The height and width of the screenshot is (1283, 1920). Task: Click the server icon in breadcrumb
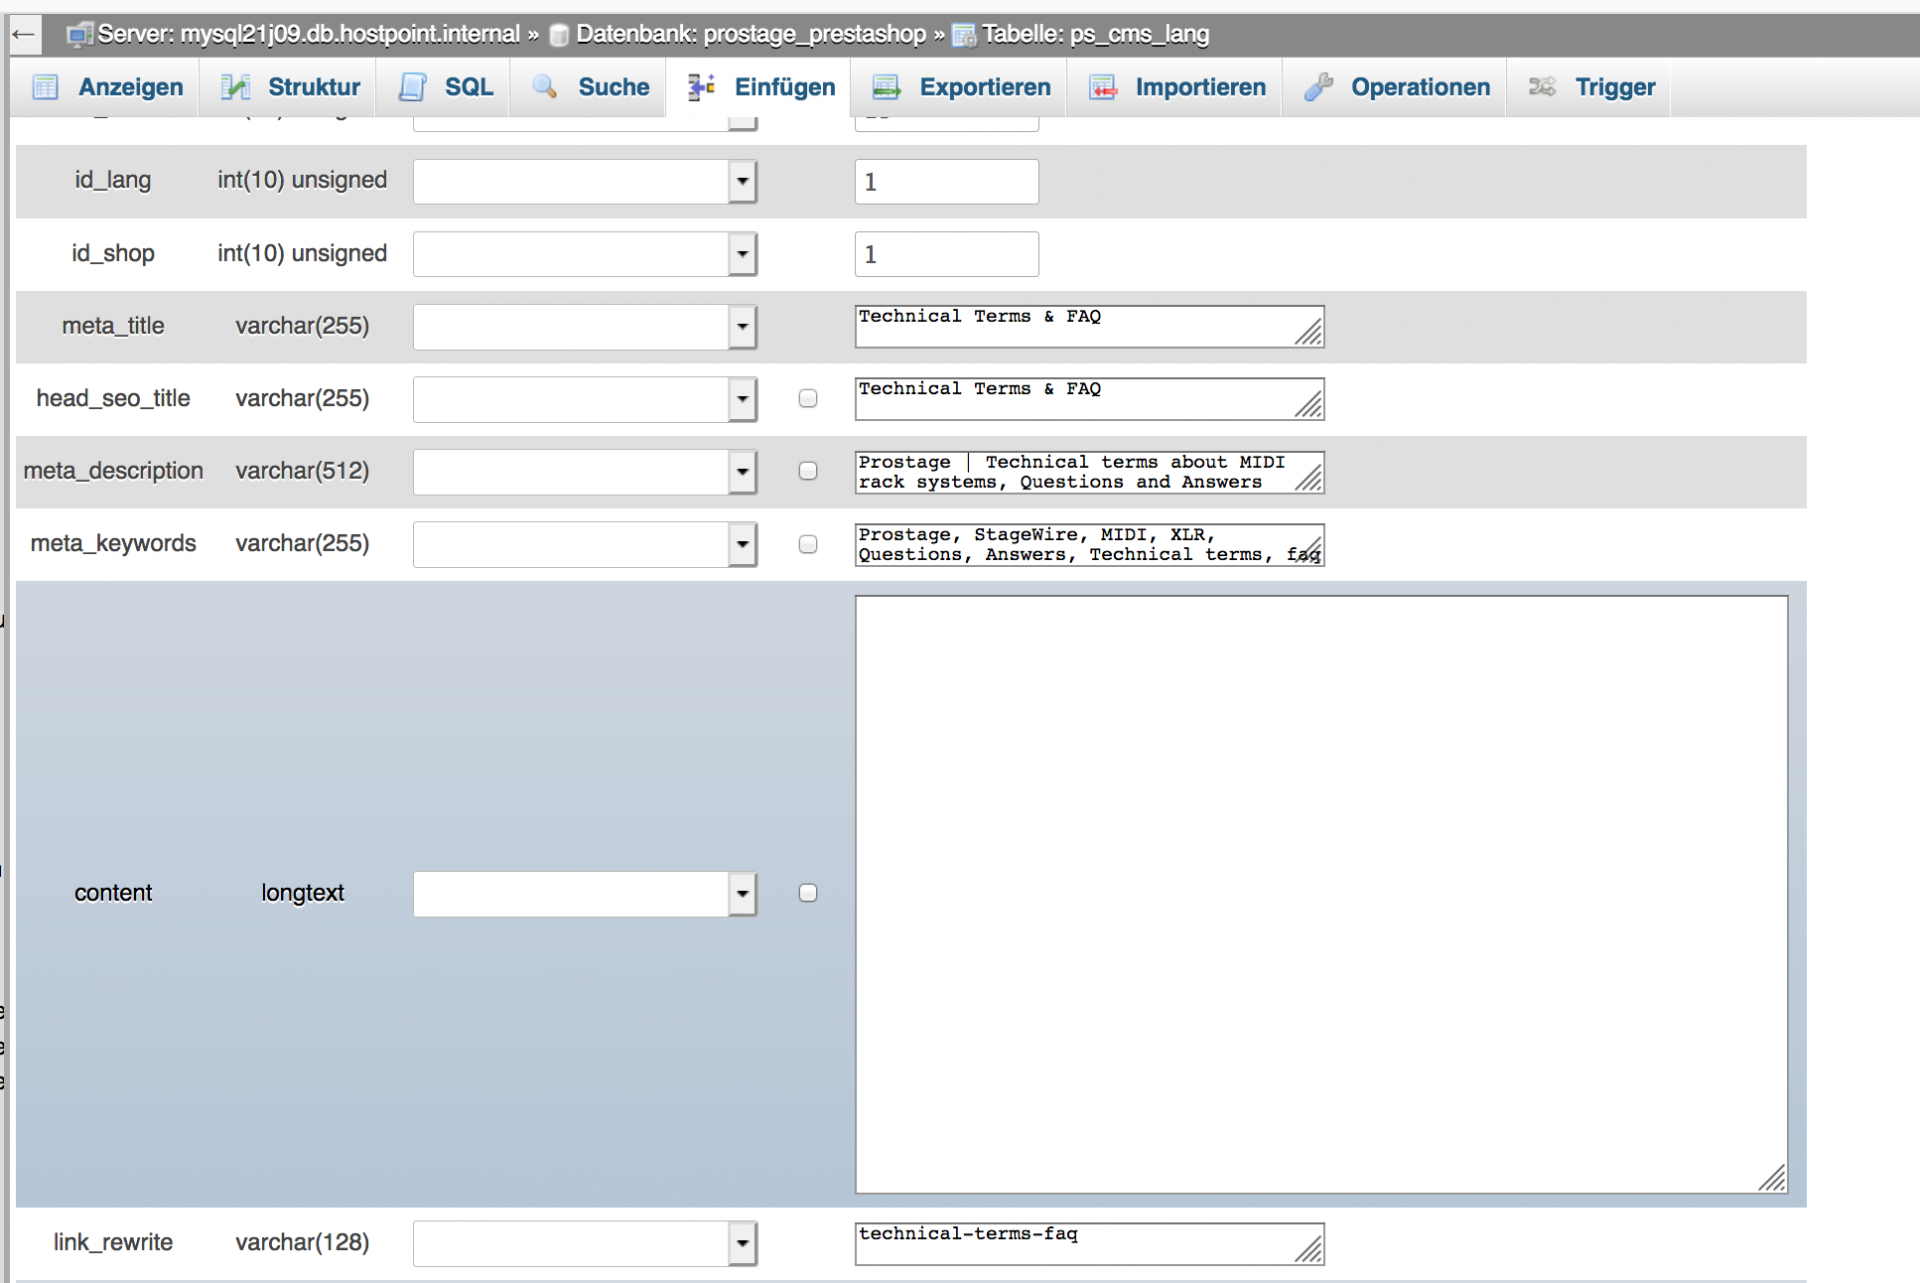point(78,35)
